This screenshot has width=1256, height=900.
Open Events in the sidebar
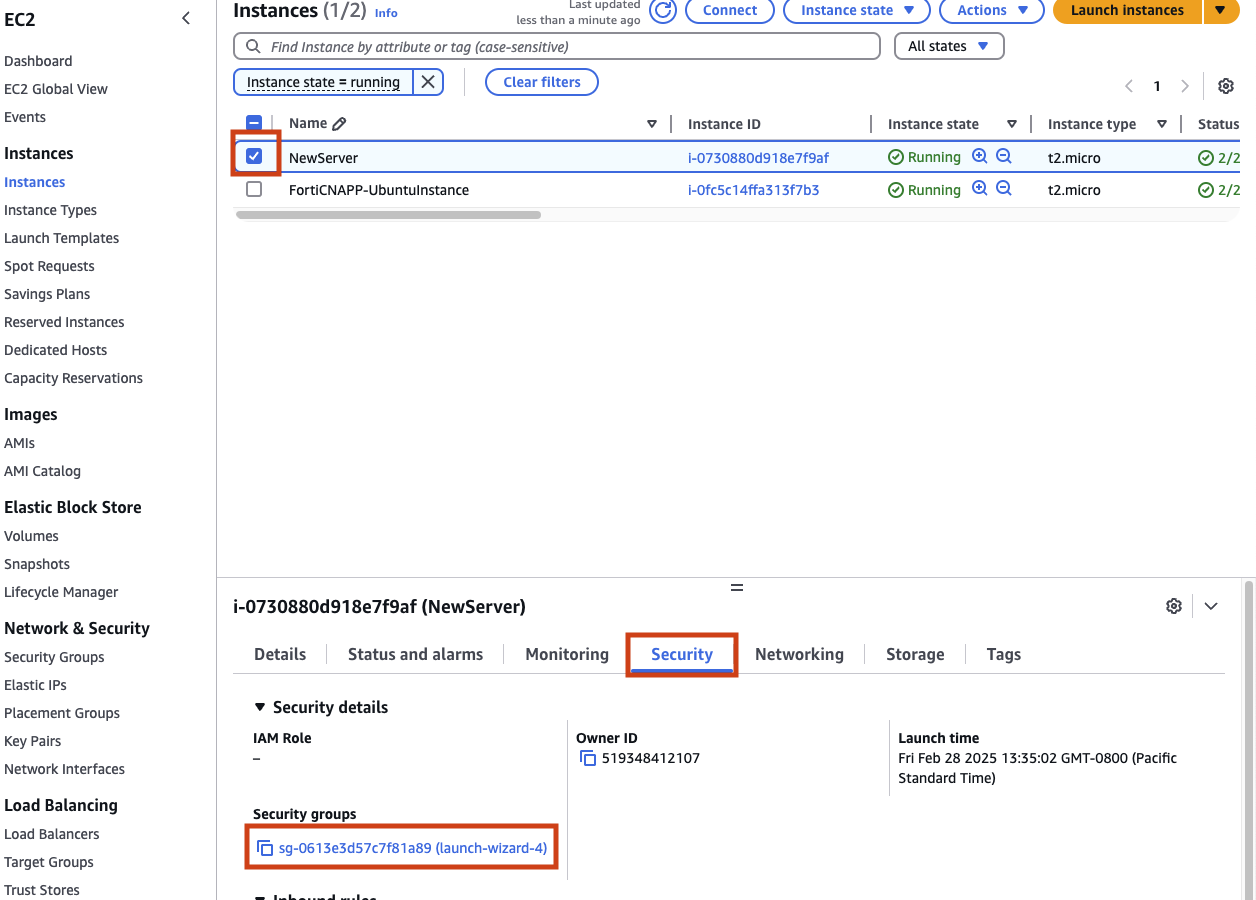coord(25,117)
